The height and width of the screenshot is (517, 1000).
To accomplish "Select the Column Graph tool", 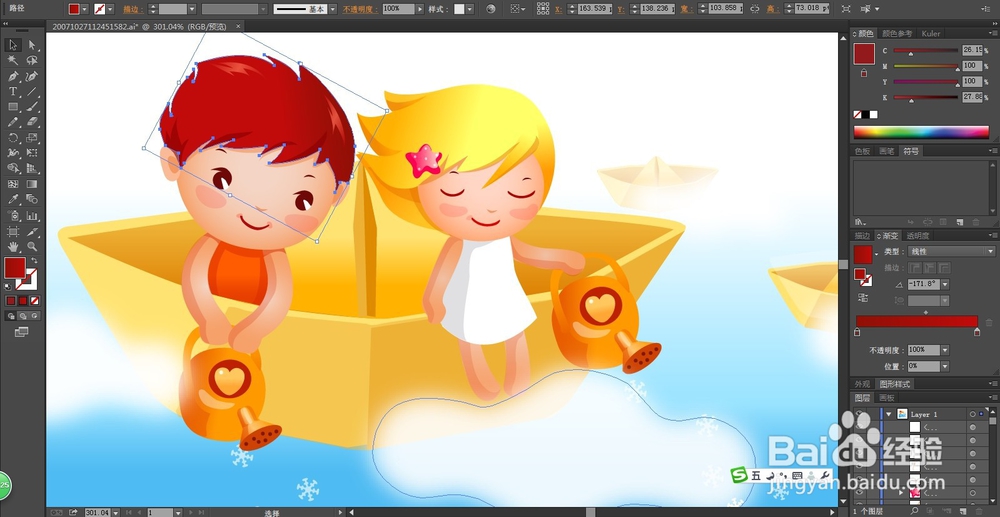I will [x=32, y=215].
